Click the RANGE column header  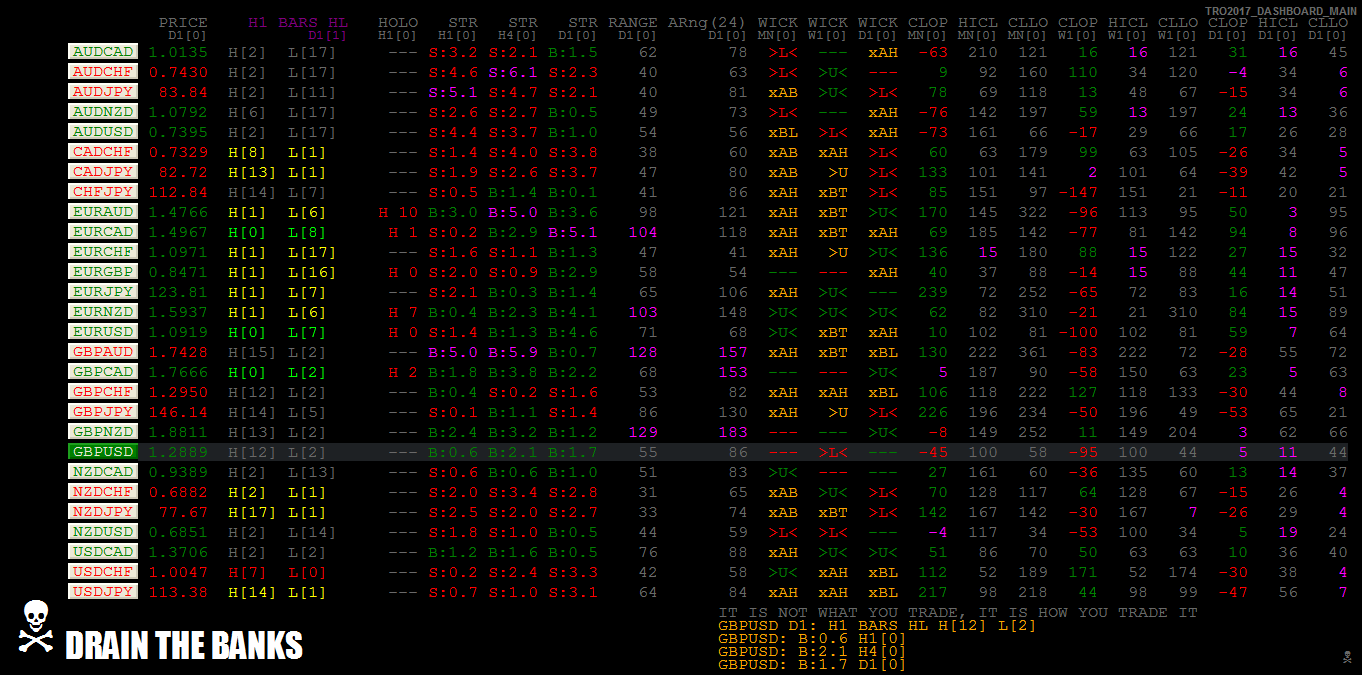[x=633, y=22]
